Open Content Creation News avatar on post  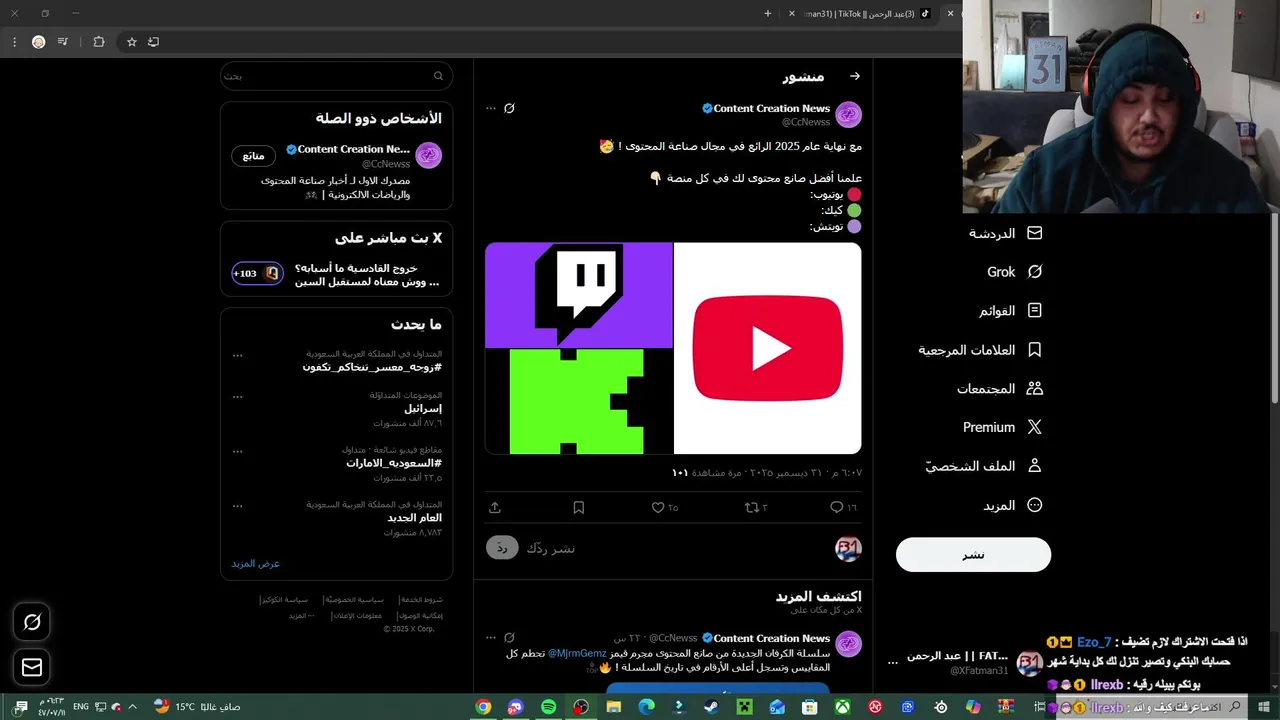[848, 114]
